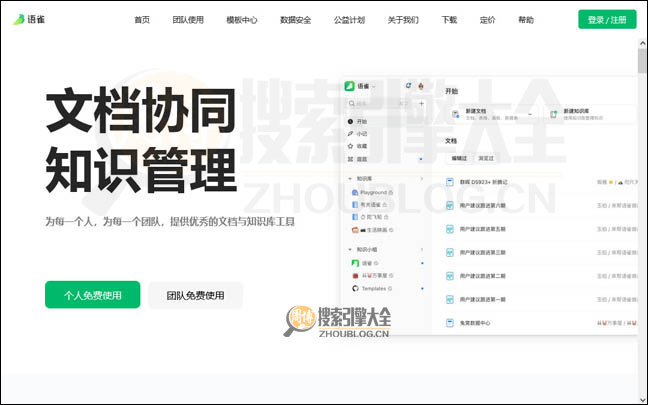Click the green 登录 / 注册 button

[x=606, y=19]
